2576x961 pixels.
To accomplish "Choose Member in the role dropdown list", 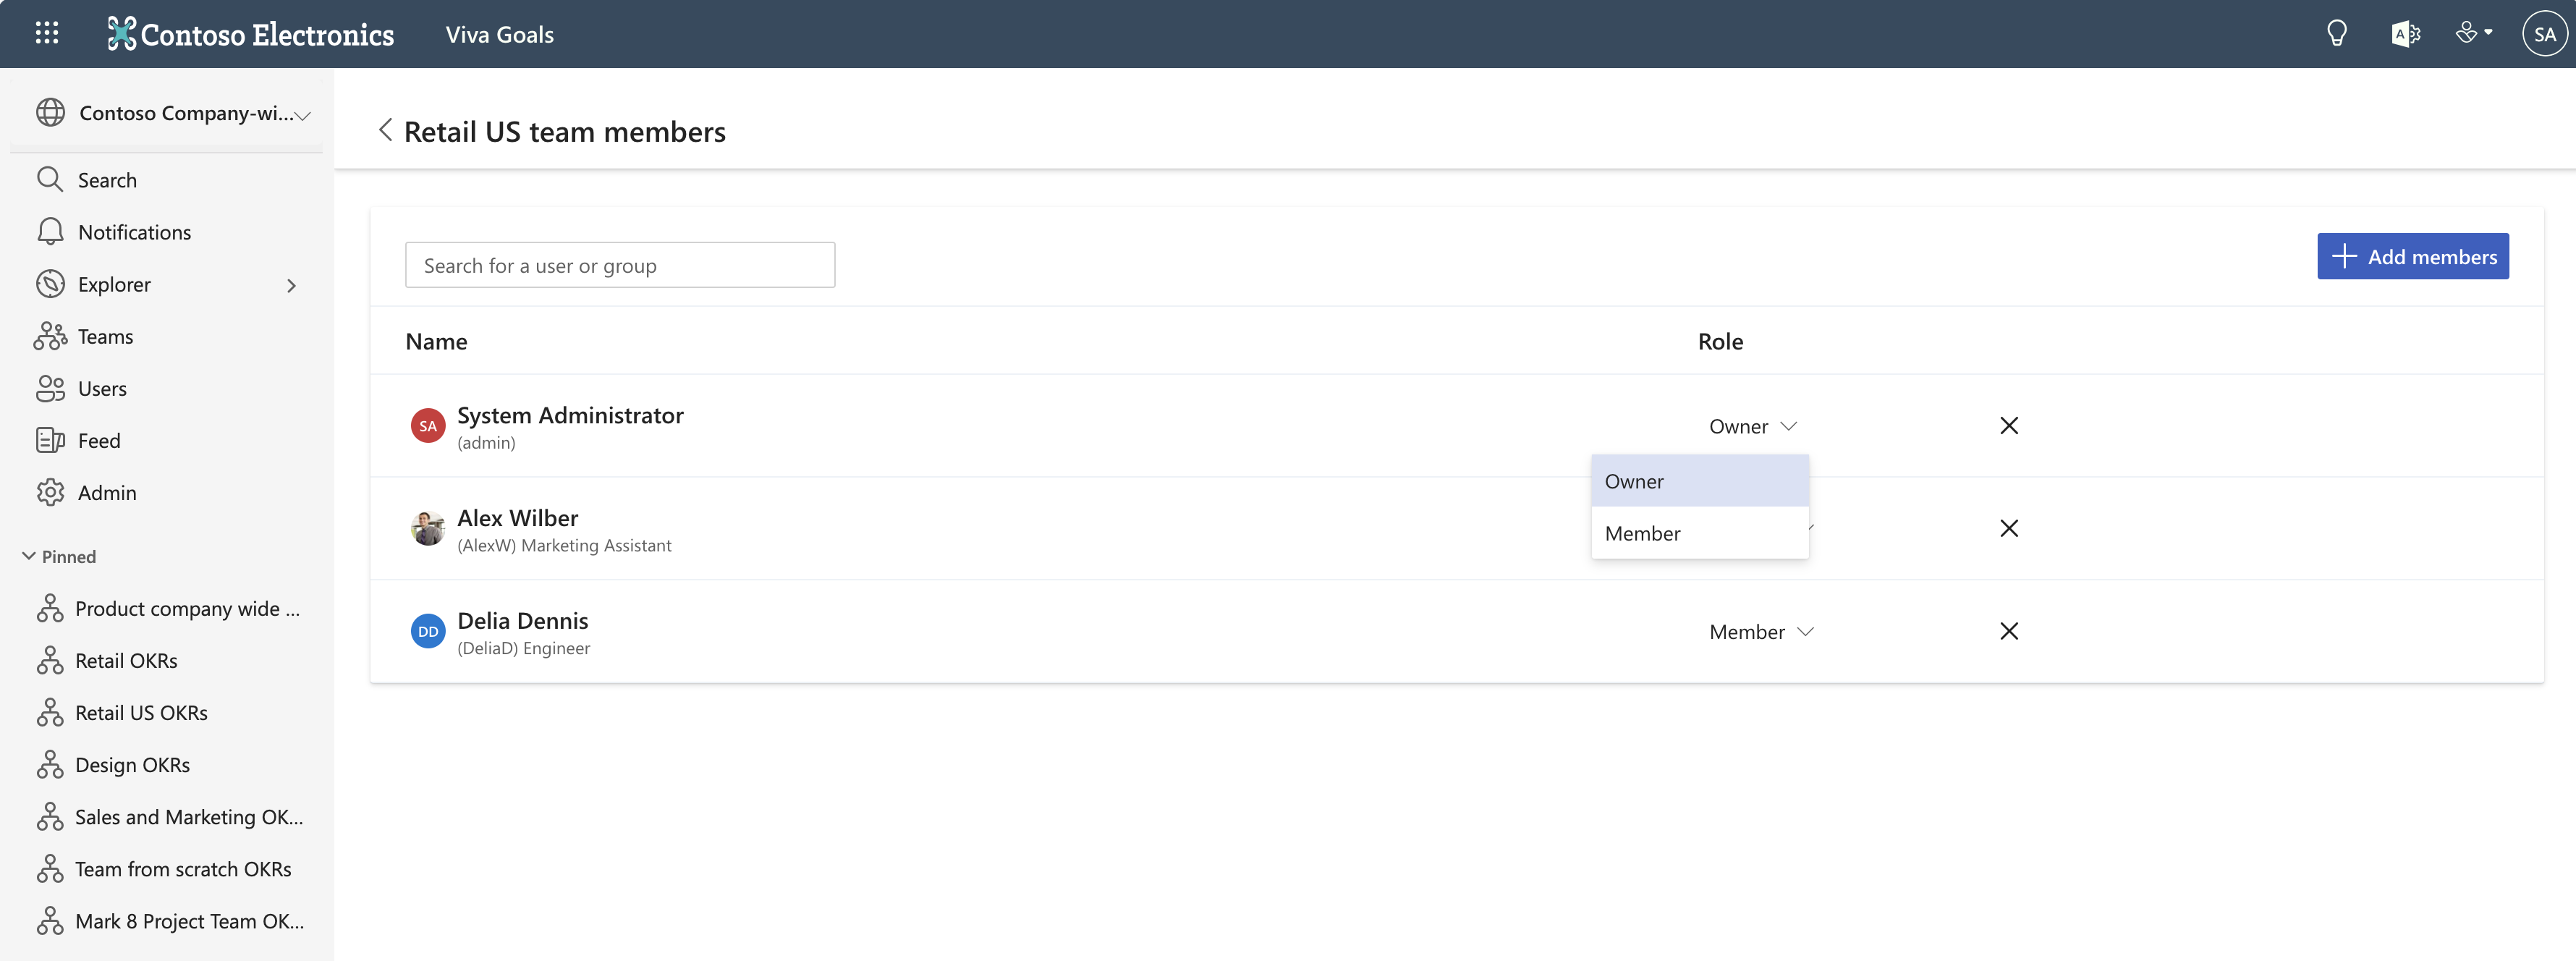I will pyautogui.click(x=1700, y=533).
